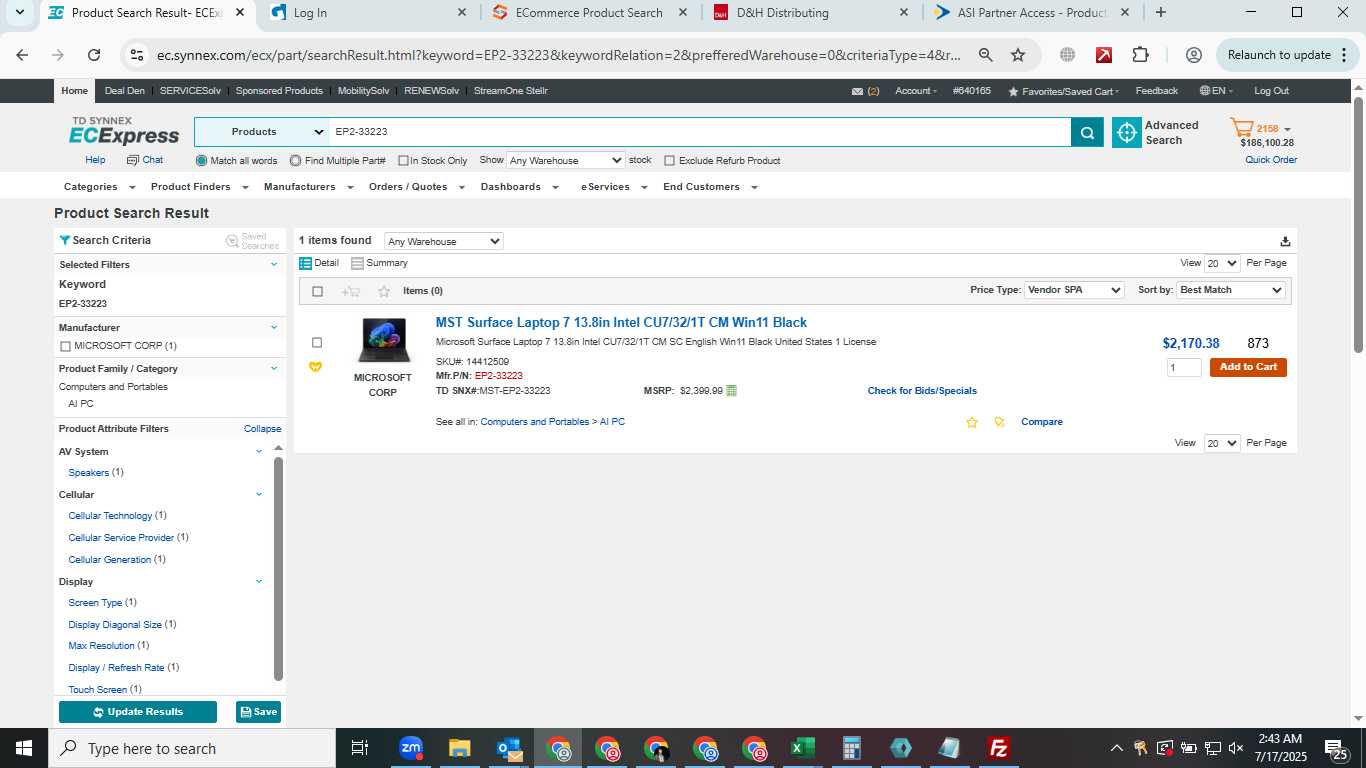The height and width of the screenshot is (768, 1366).
Task: Select Match all words radio button
Action: pyautogui.click(x=202, y=160)
